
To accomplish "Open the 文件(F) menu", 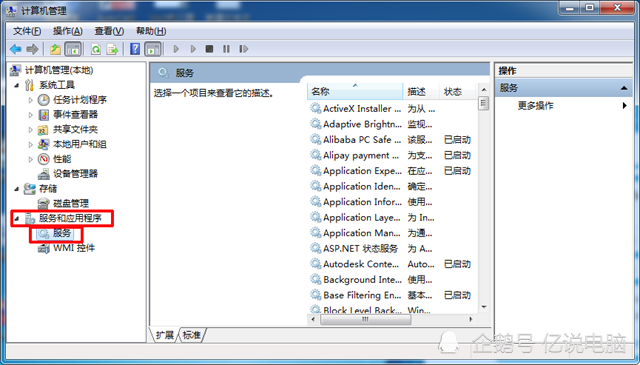I will pyautogui.click(x=27, y=31).
